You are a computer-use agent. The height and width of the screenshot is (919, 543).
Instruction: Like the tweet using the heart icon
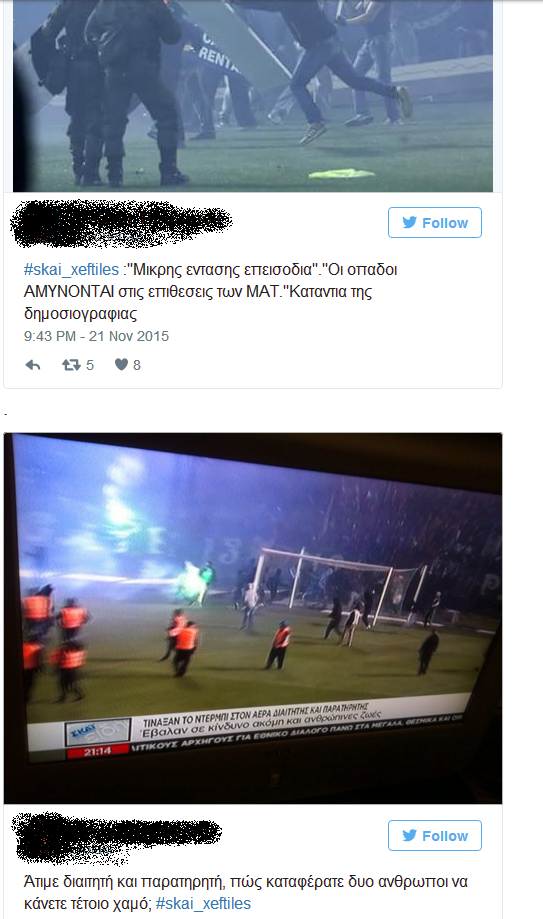pyautogui.click(x=121, y=365)
